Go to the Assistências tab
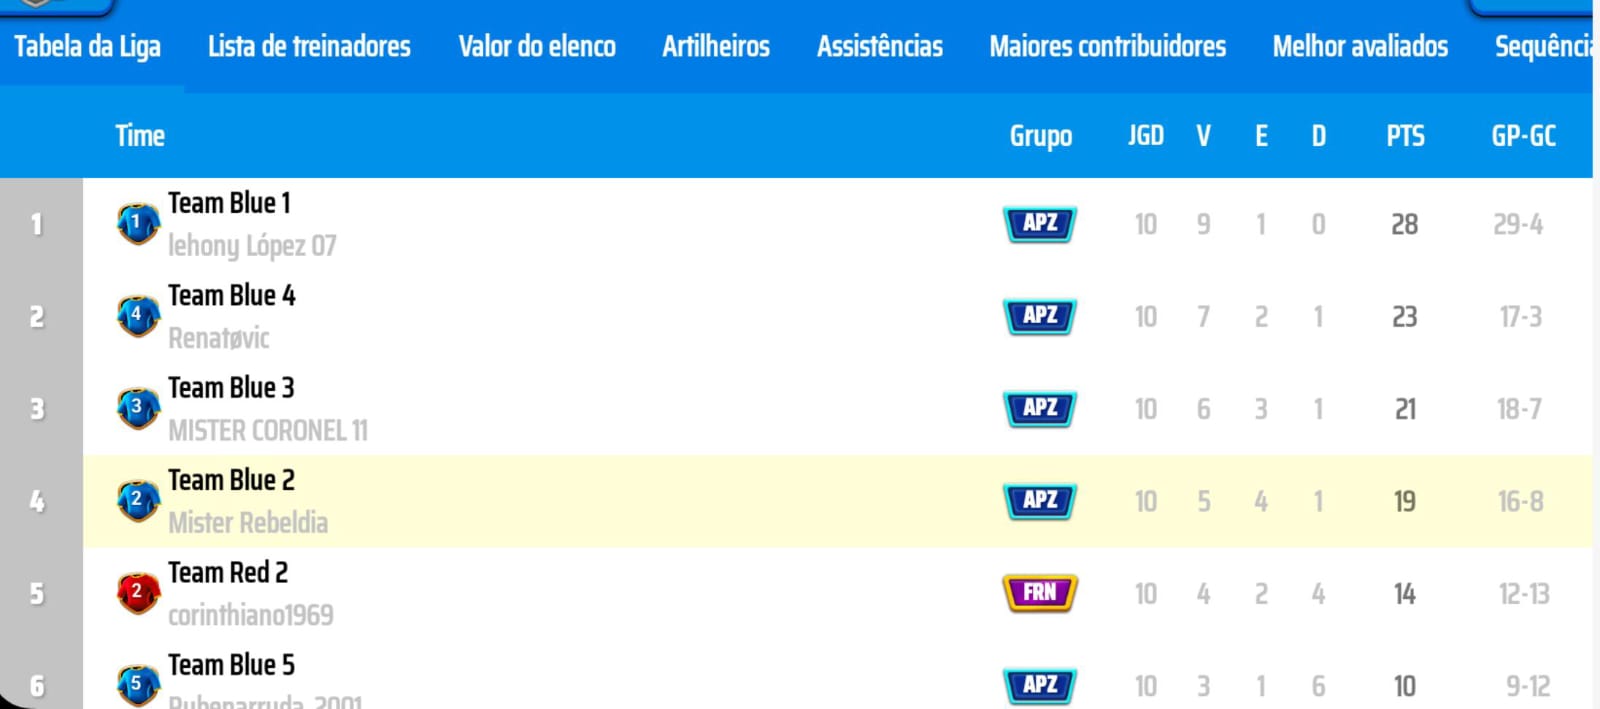1600x709 pixels. pos(880,47)
